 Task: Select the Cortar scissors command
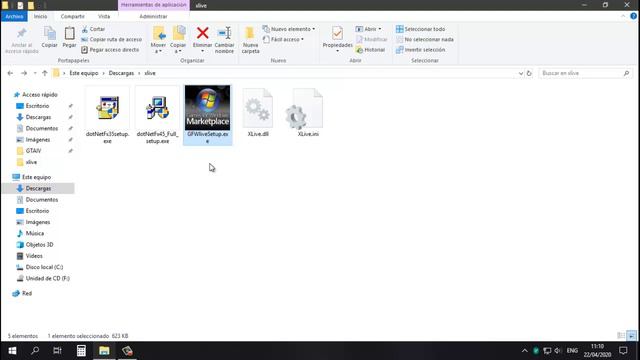coord(93,29)
